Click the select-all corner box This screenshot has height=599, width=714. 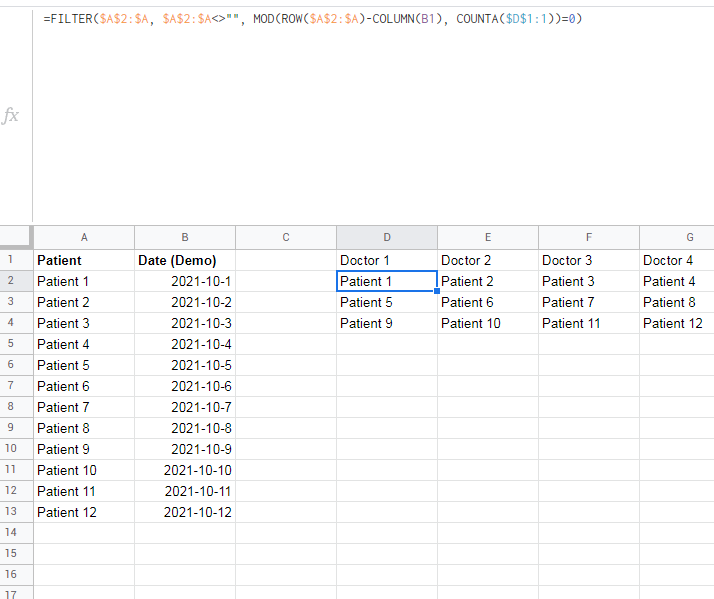pos(16,237)
